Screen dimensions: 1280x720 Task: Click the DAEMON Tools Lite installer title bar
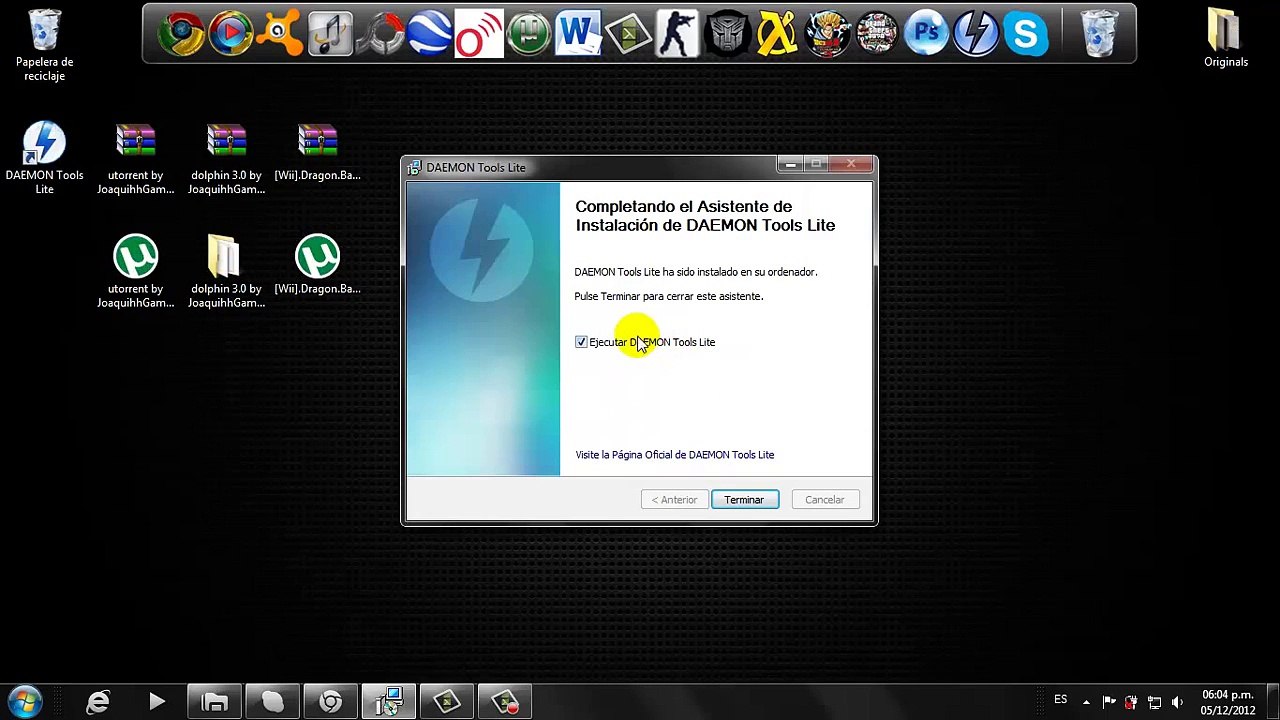tap(590, 167)
